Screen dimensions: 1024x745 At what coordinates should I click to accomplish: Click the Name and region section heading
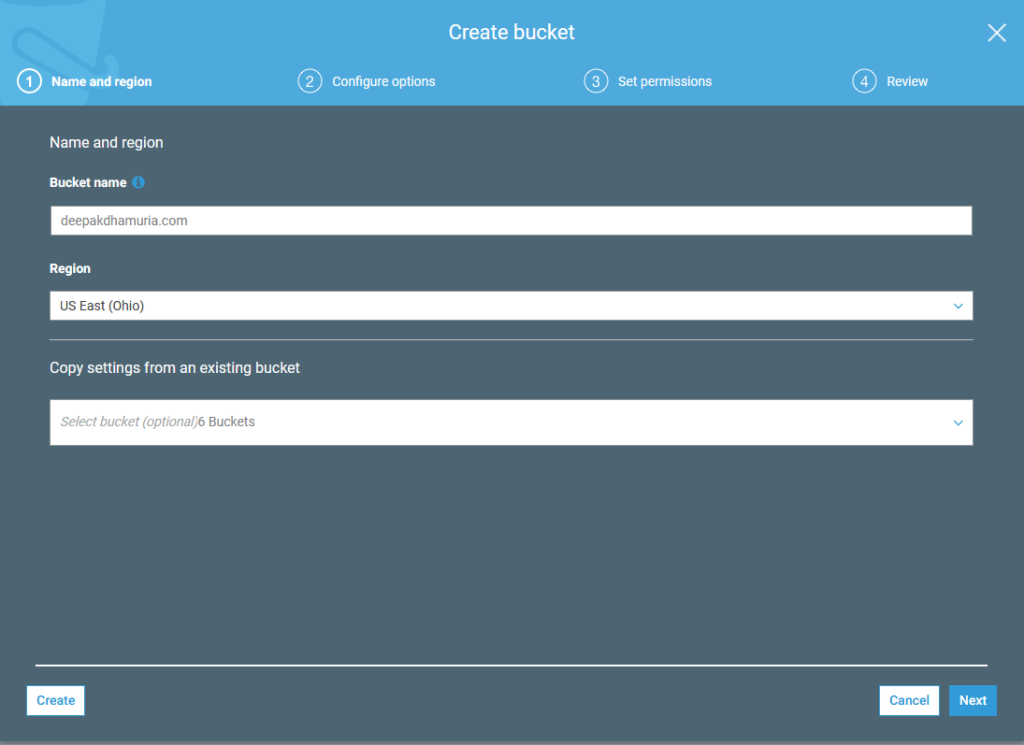(x=106, y=142)
